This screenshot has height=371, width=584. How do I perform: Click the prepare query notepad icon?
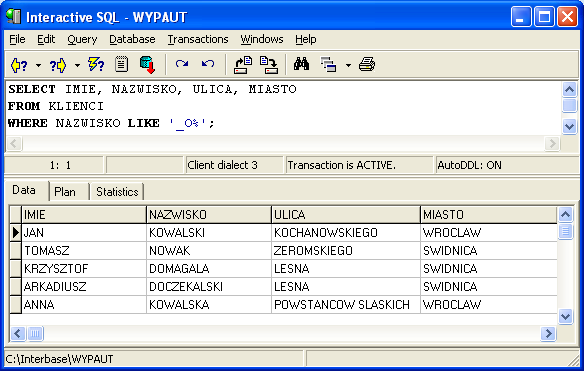point(121,64)
